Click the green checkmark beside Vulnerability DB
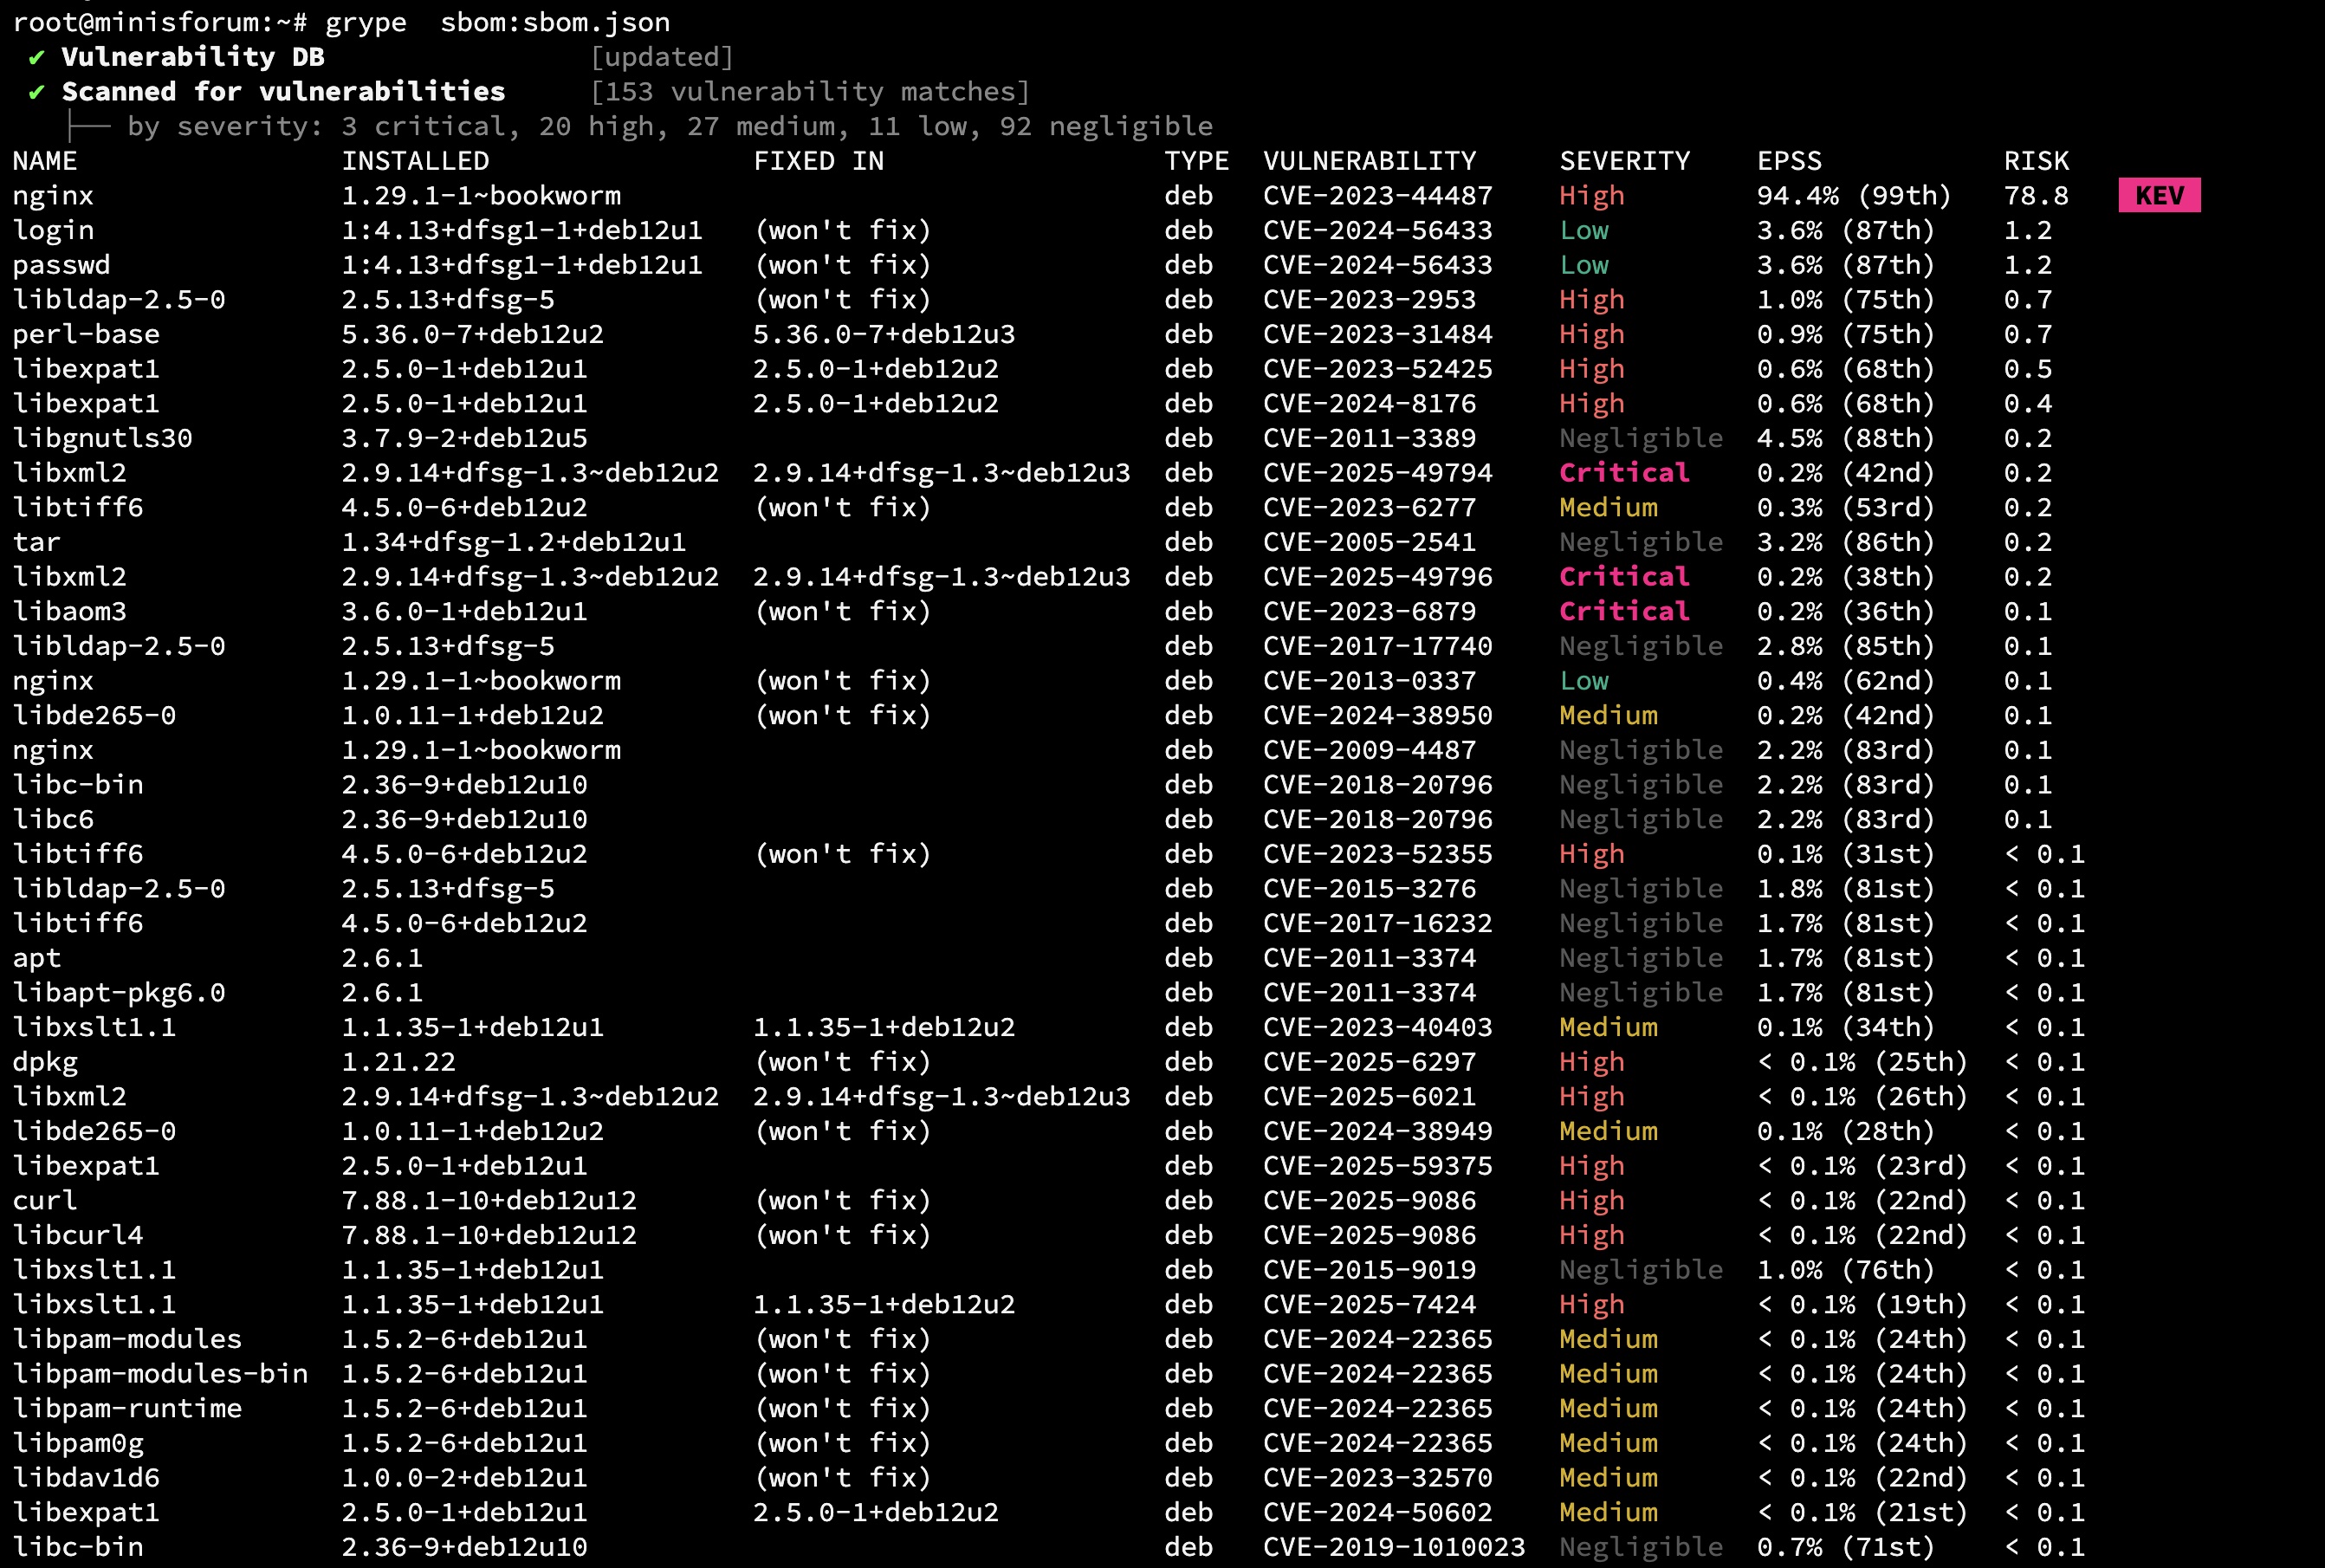 tap(37, 58)
